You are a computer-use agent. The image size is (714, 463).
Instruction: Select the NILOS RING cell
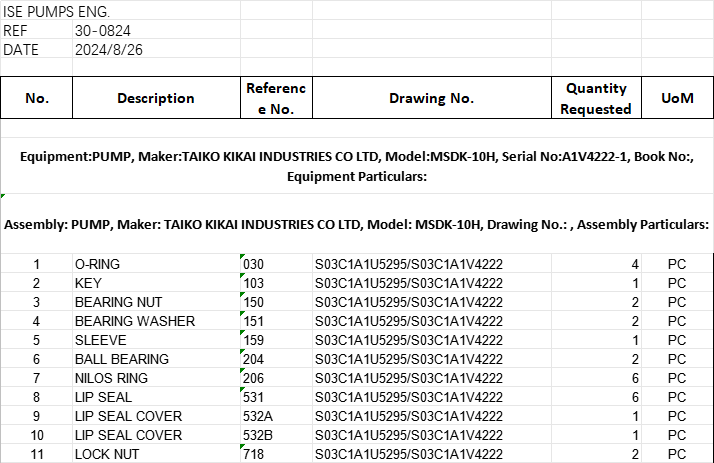coord(111,378)
